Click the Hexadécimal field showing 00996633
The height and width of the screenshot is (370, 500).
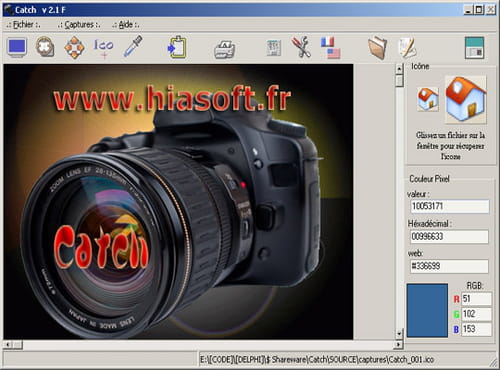tap(449, 236)
